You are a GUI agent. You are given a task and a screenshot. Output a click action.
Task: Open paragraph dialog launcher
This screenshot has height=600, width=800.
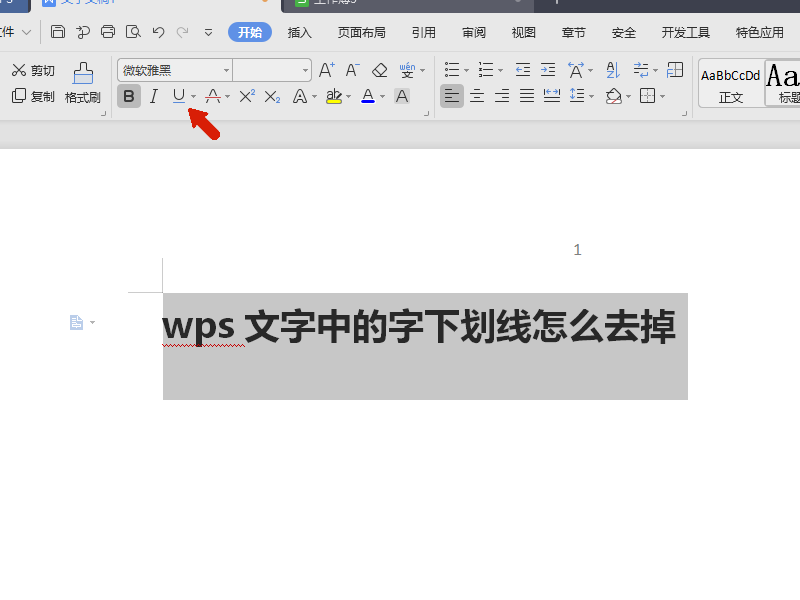pyautogui.click(x=685, y=114)
